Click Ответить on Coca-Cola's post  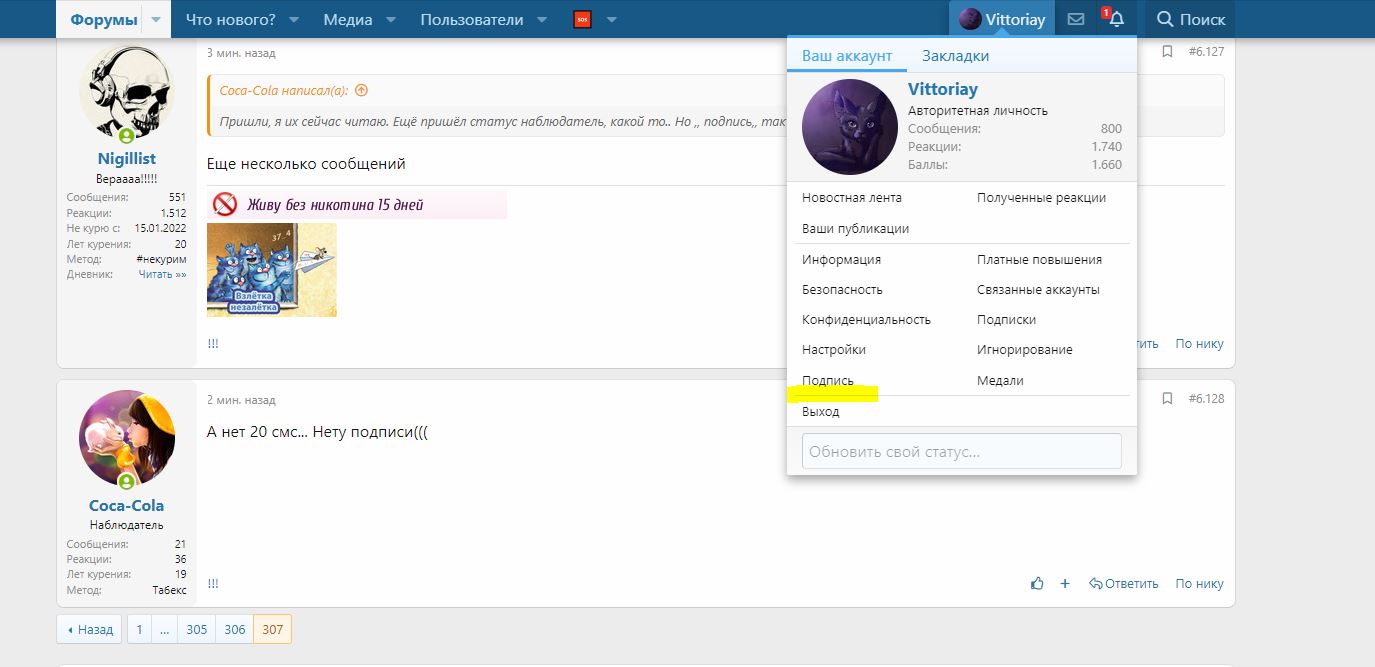[1123, 584]
